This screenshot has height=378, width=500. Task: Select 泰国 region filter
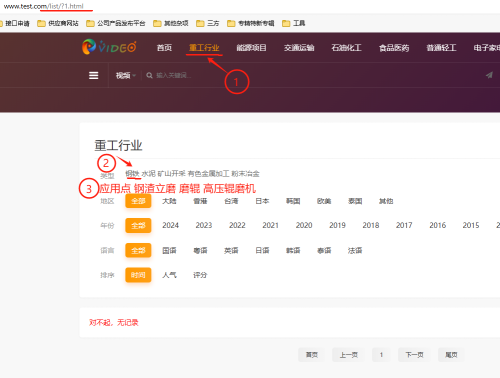point(355,201)
